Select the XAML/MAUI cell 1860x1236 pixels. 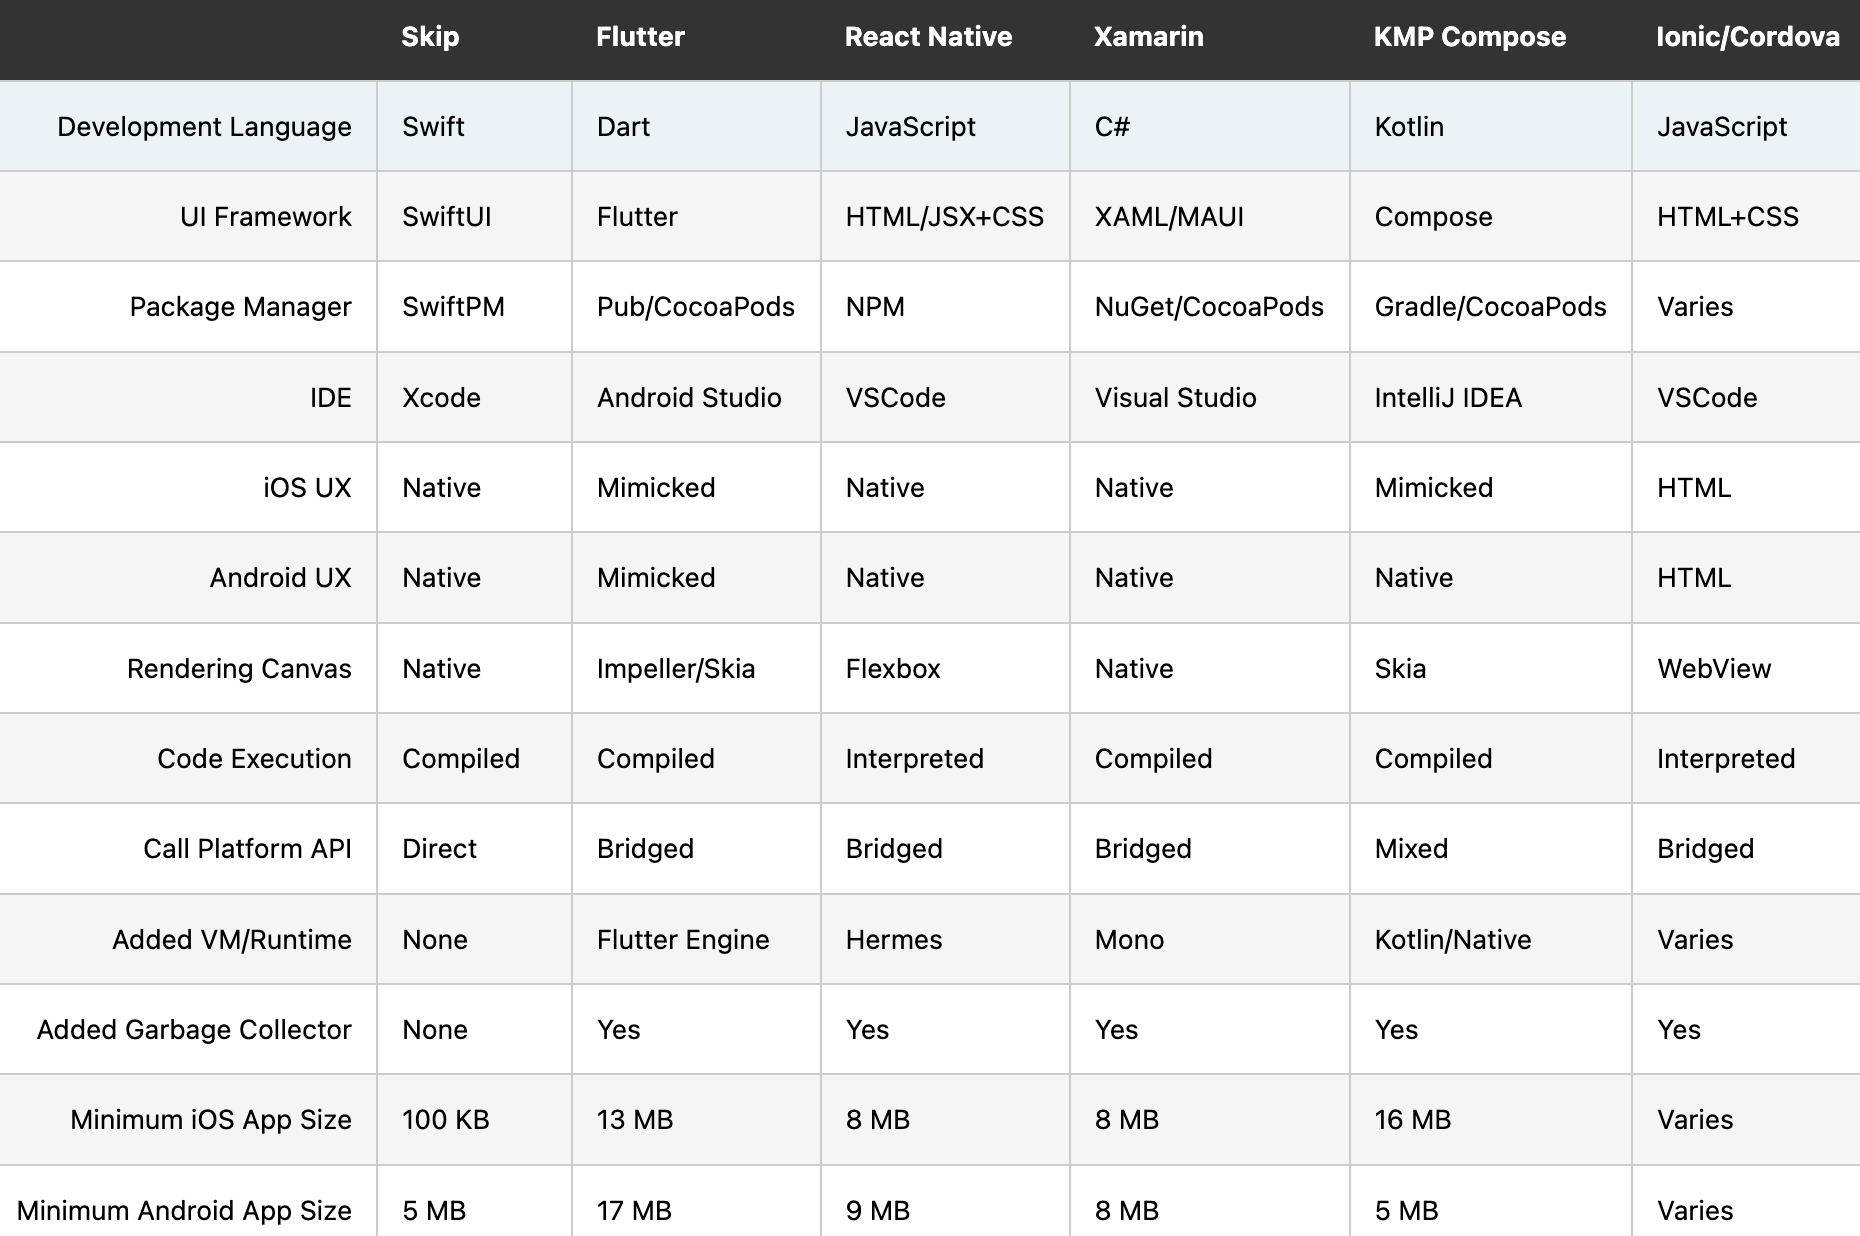pos(1169,217)
